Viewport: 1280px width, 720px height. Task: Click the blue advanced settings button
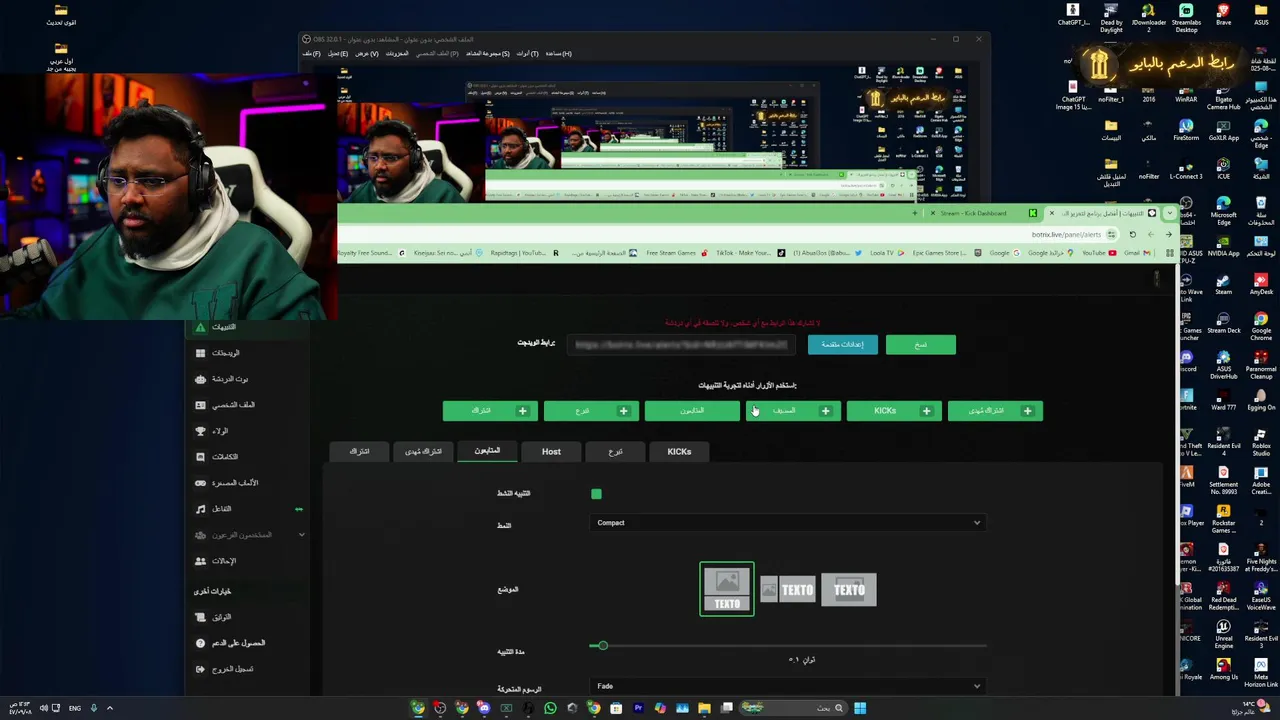point(842,345)
